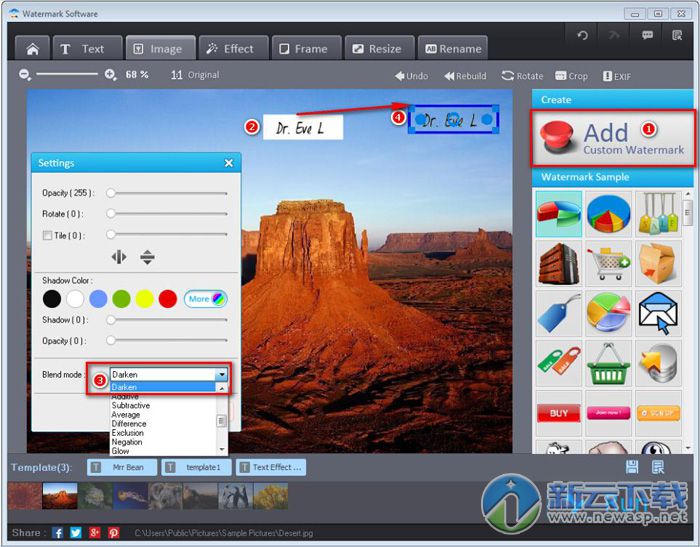The image size is (700, 547).
Task: Open the Home tab icon
Action: click(32, 49)
